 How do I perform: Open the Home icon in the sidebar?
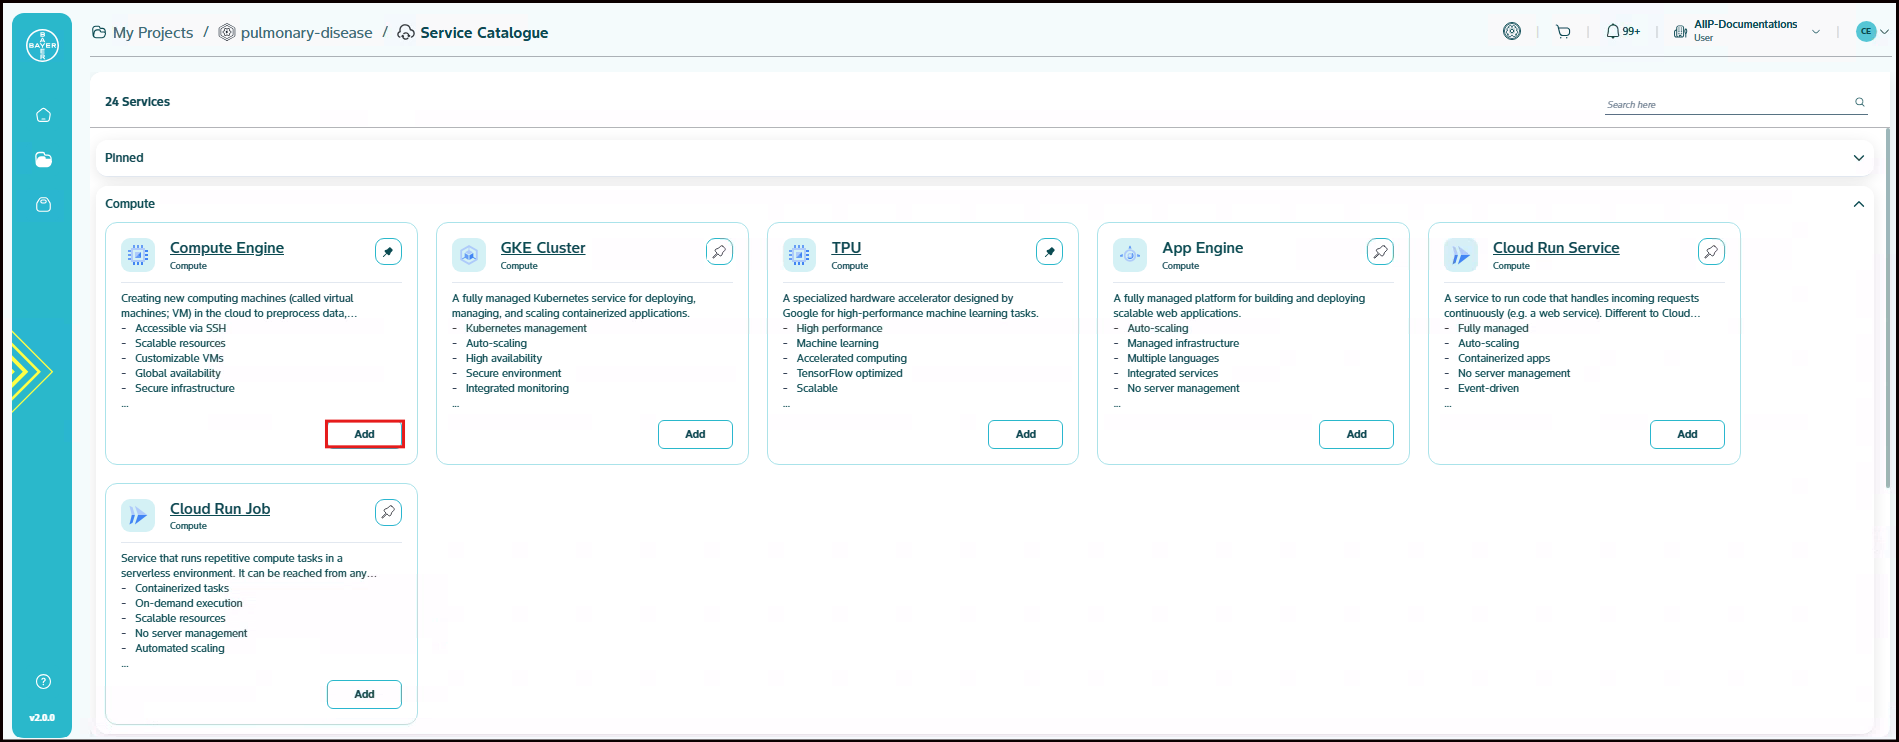(43, 115)
